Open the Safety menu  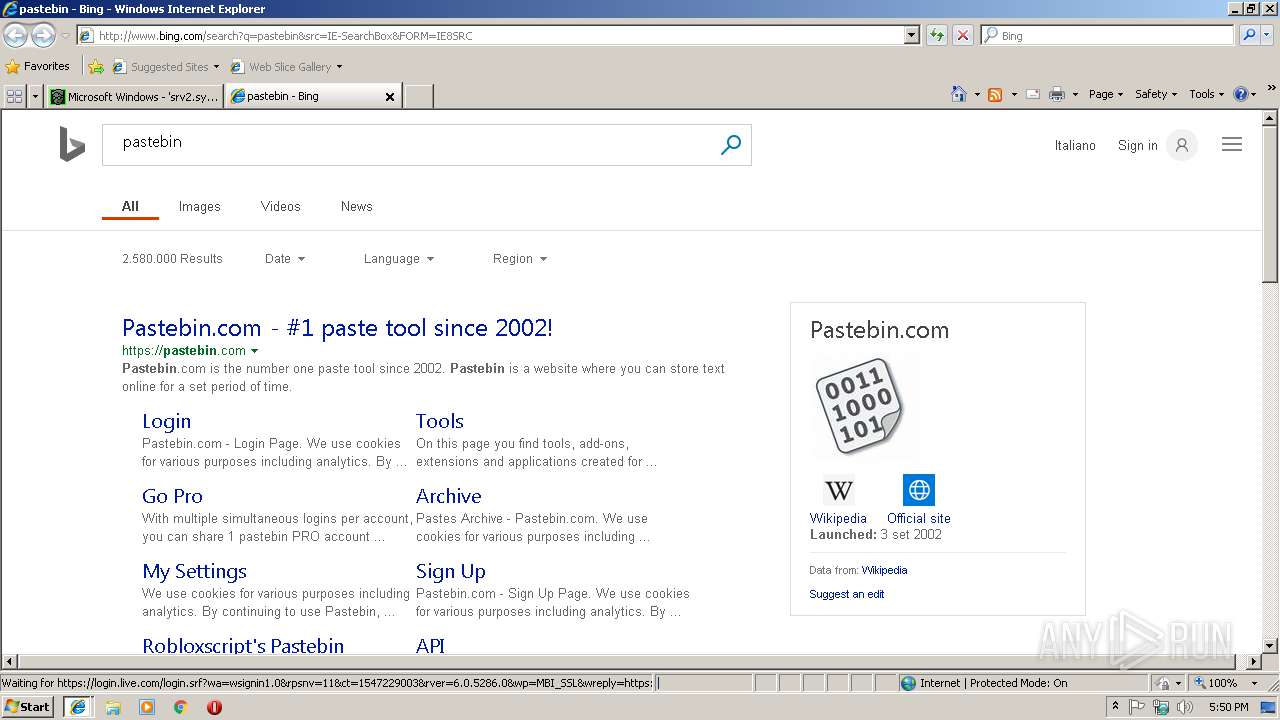tap(1156, 94)
